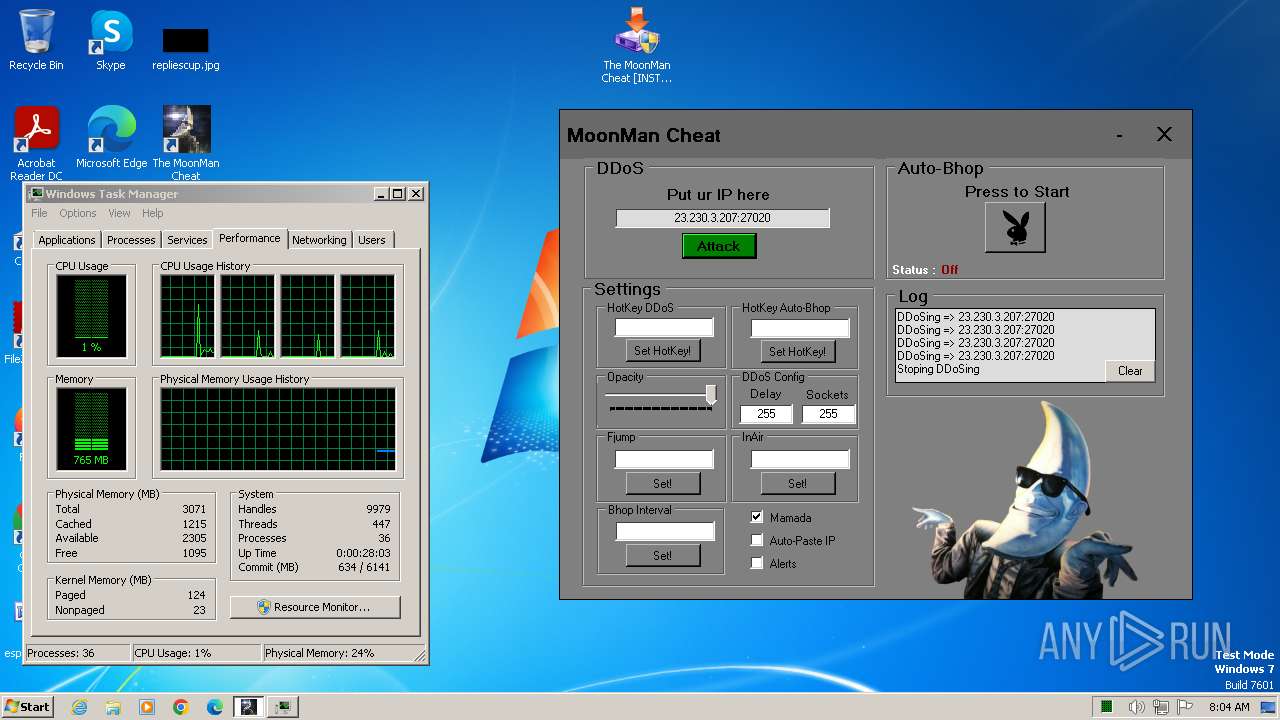Switch to Task Manager taskbar item
Screen dimensions: 1280x720
283,707
